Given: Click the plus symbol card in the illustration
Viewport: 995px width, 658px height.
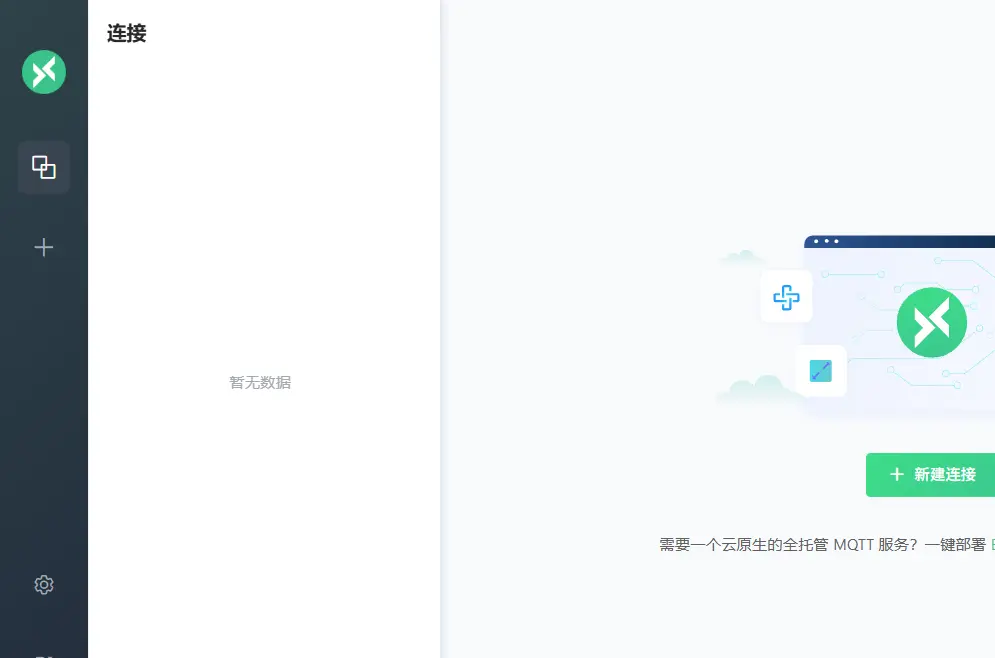Looking at the screenshot, I should [786, 297].
